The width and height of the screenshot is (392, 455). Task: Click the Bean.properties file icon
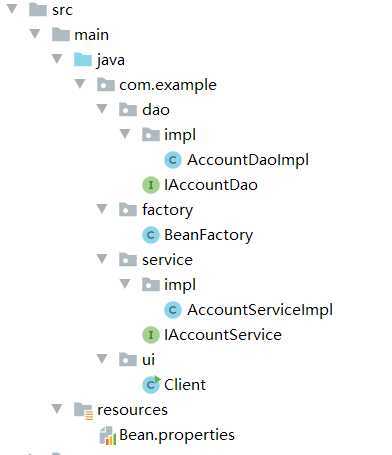tap(108, 435)
